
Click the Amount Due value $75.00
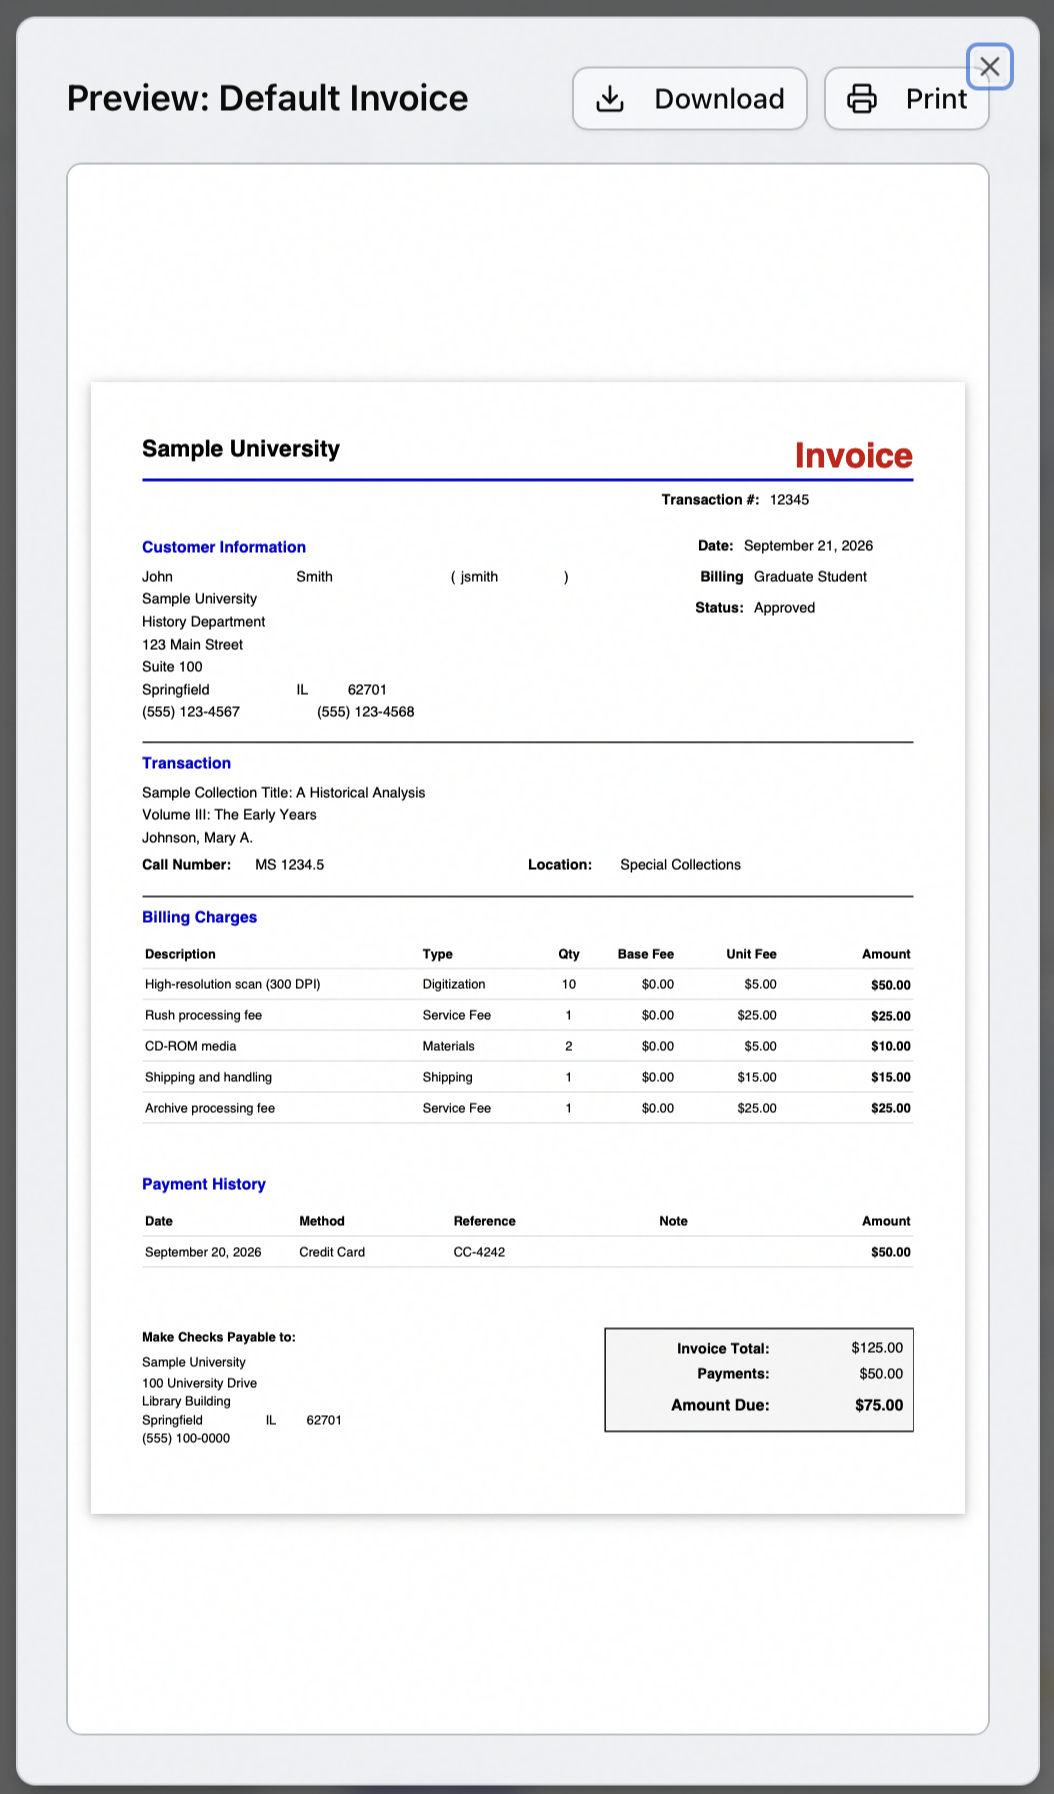pos(879,1405)
